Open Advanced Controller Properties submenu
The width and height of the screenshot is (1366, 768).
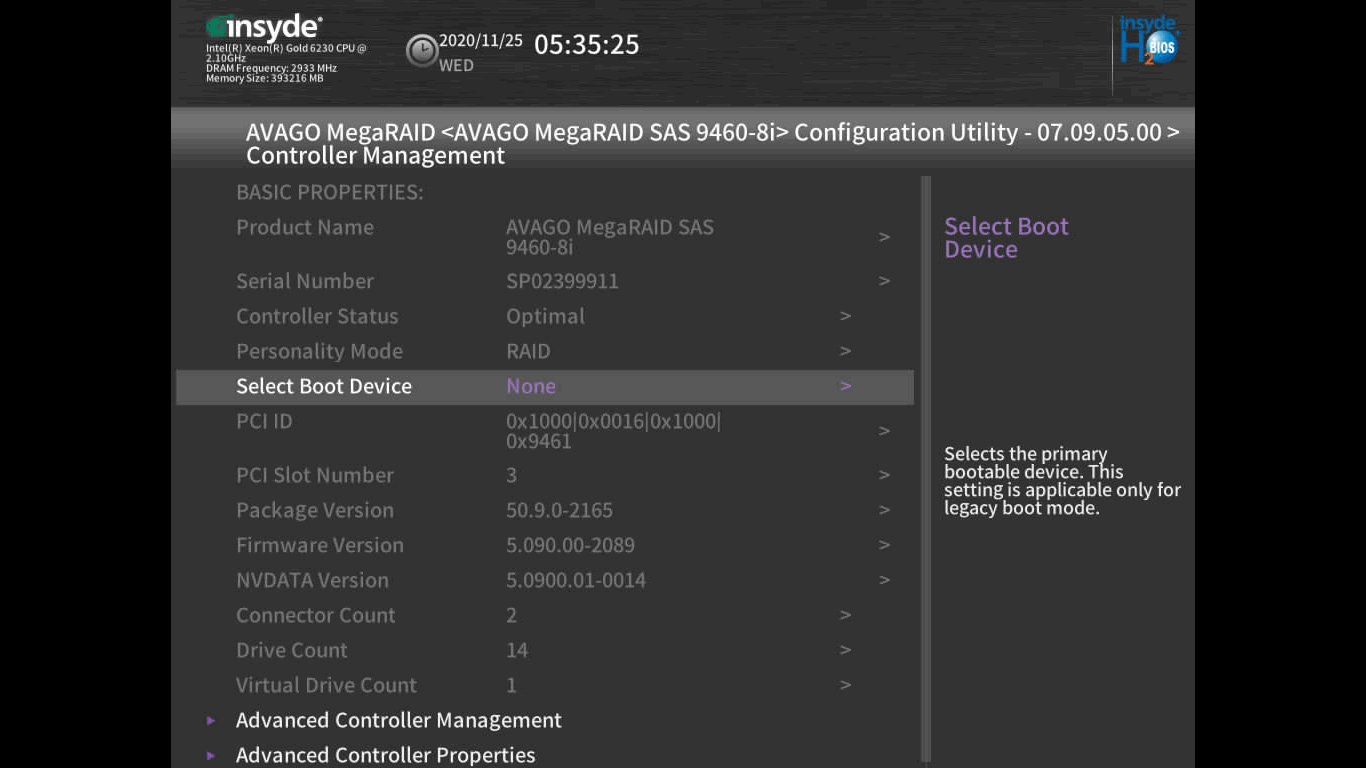(x=385, y=756)
